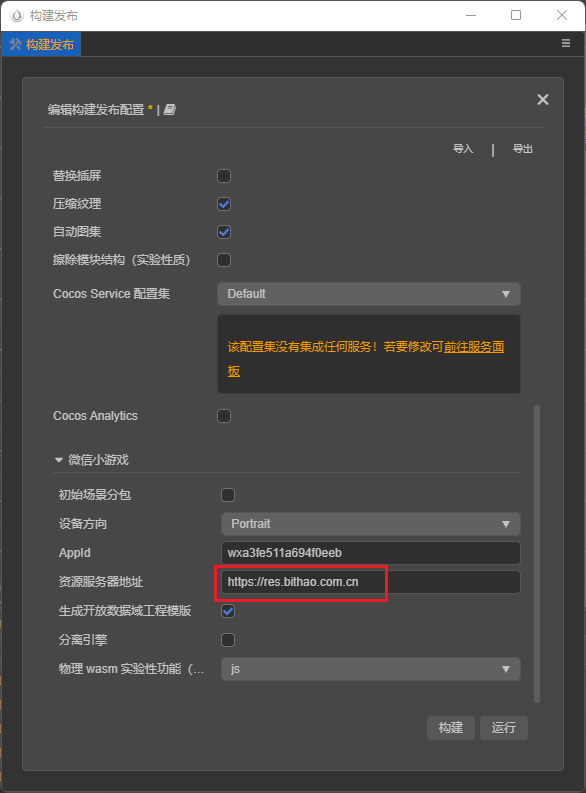
Task: Close the build configuration dialog with X
Action: tap(543, 100)
